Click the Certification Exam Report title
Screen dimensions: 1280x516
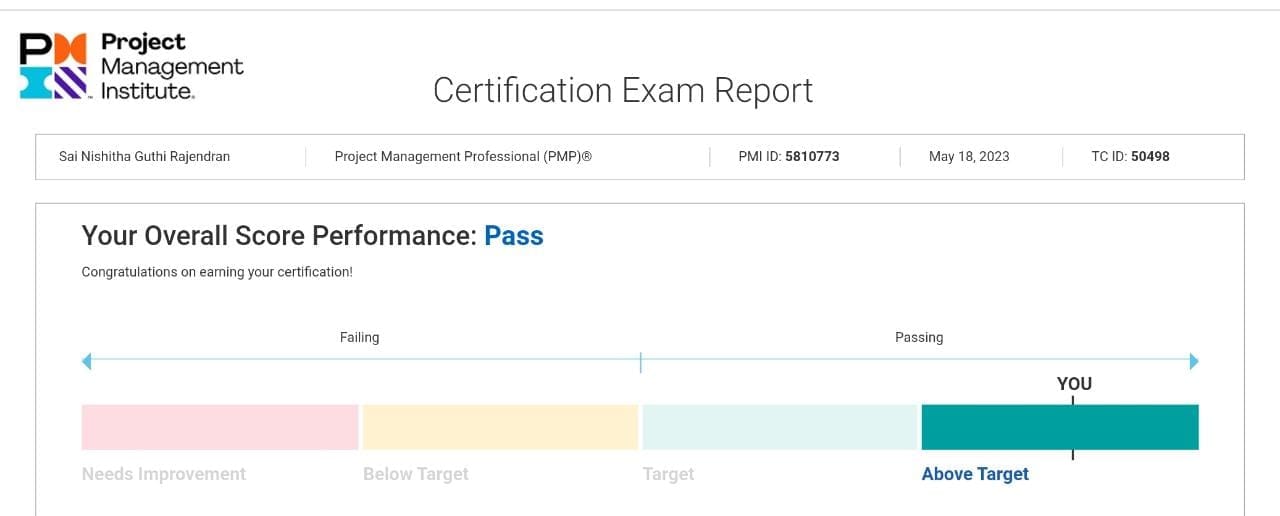pos(623,90)
